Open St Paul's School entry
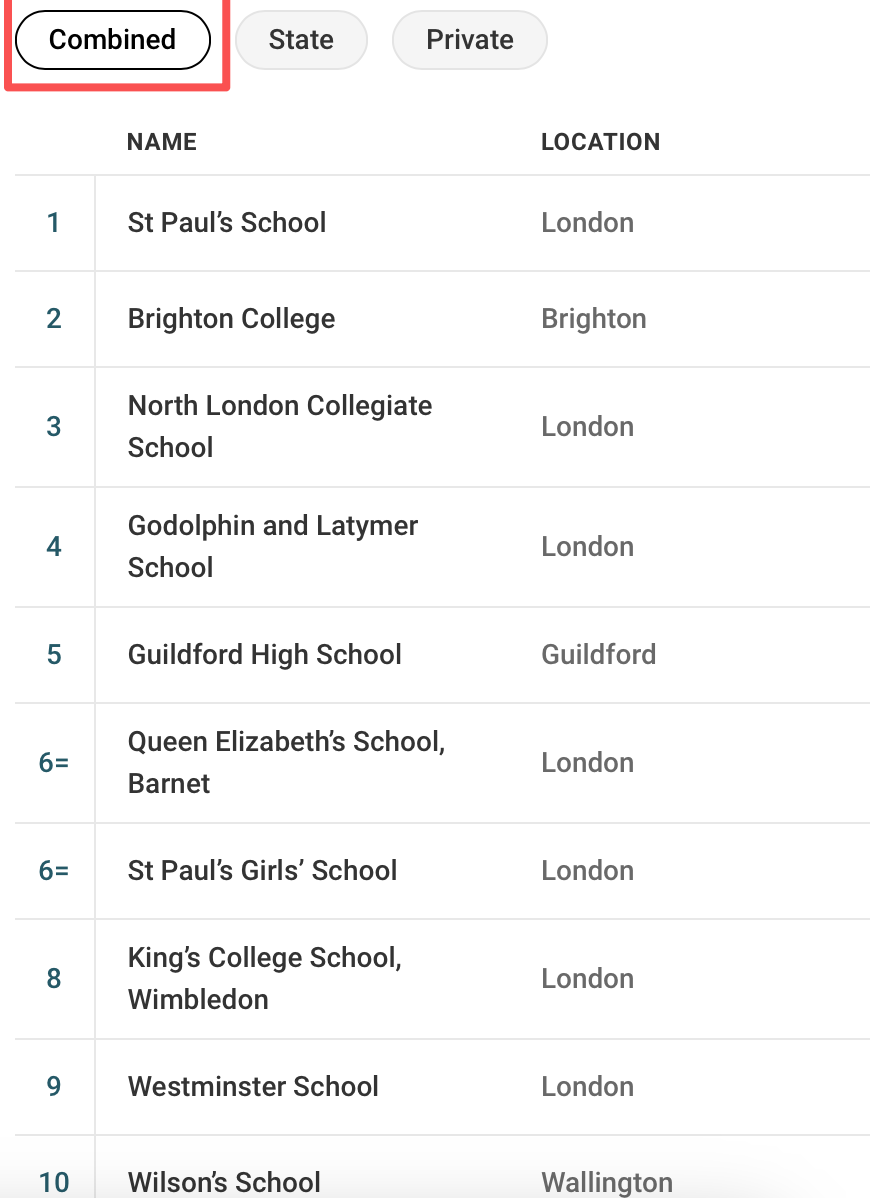The height and width of the screenshot is (1198, 870). [x=227, y=222]
